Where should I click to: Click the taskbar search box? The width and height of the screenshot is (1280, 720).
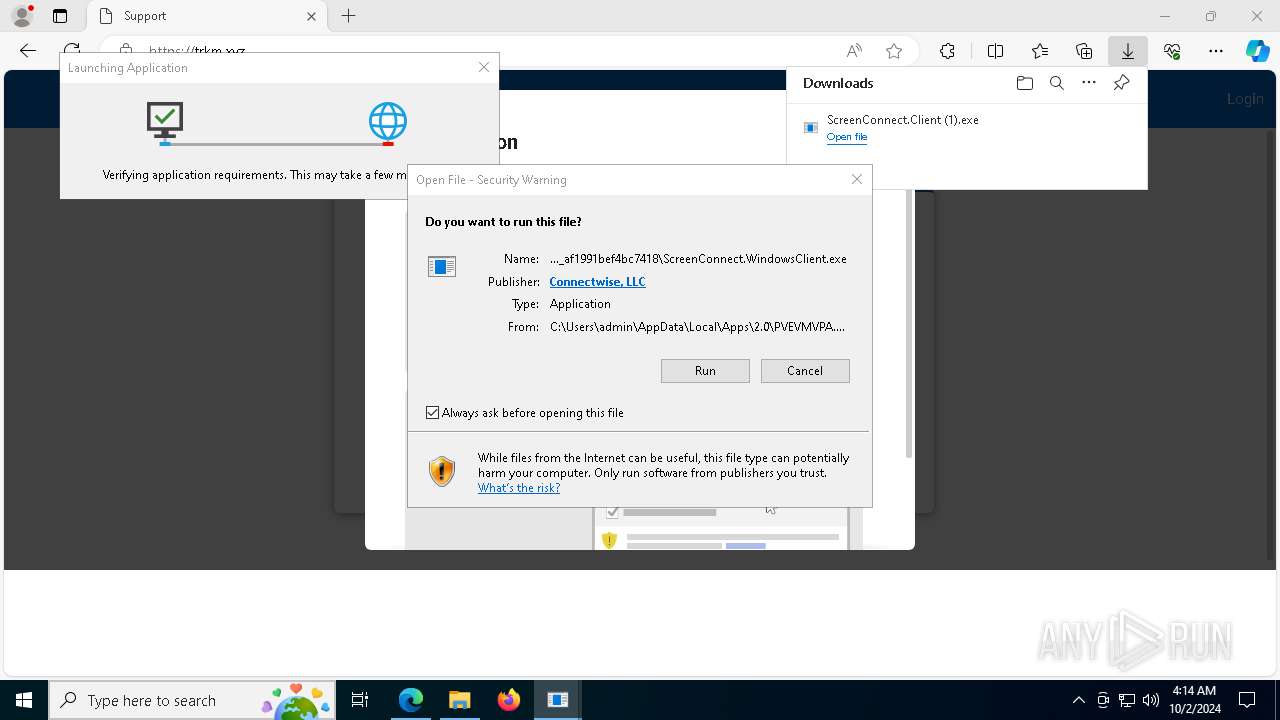(192, 700)
